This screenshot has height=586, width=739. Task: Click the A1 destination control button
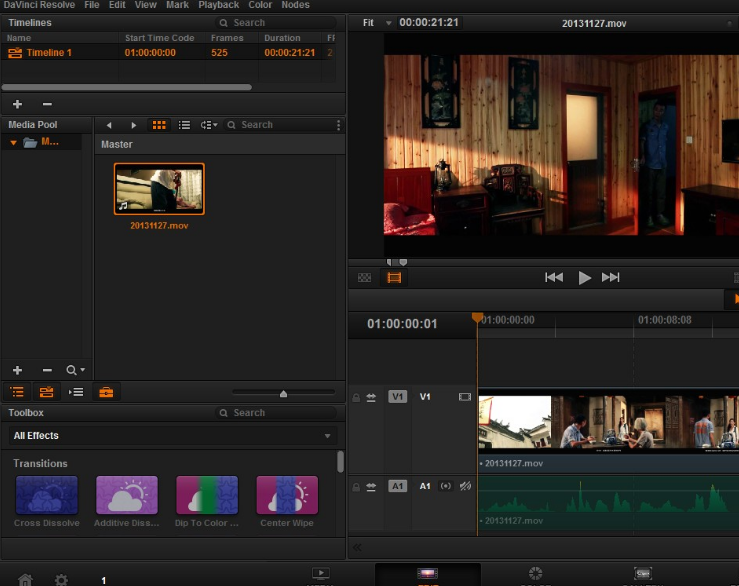[x=397, y=486]
